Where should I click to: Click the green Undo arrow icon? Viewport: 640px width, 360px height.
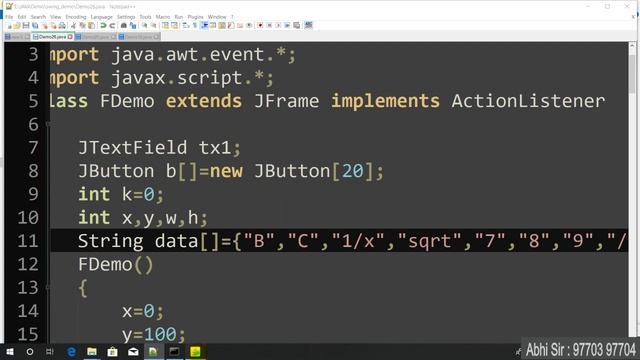click(x=103, y=26)
